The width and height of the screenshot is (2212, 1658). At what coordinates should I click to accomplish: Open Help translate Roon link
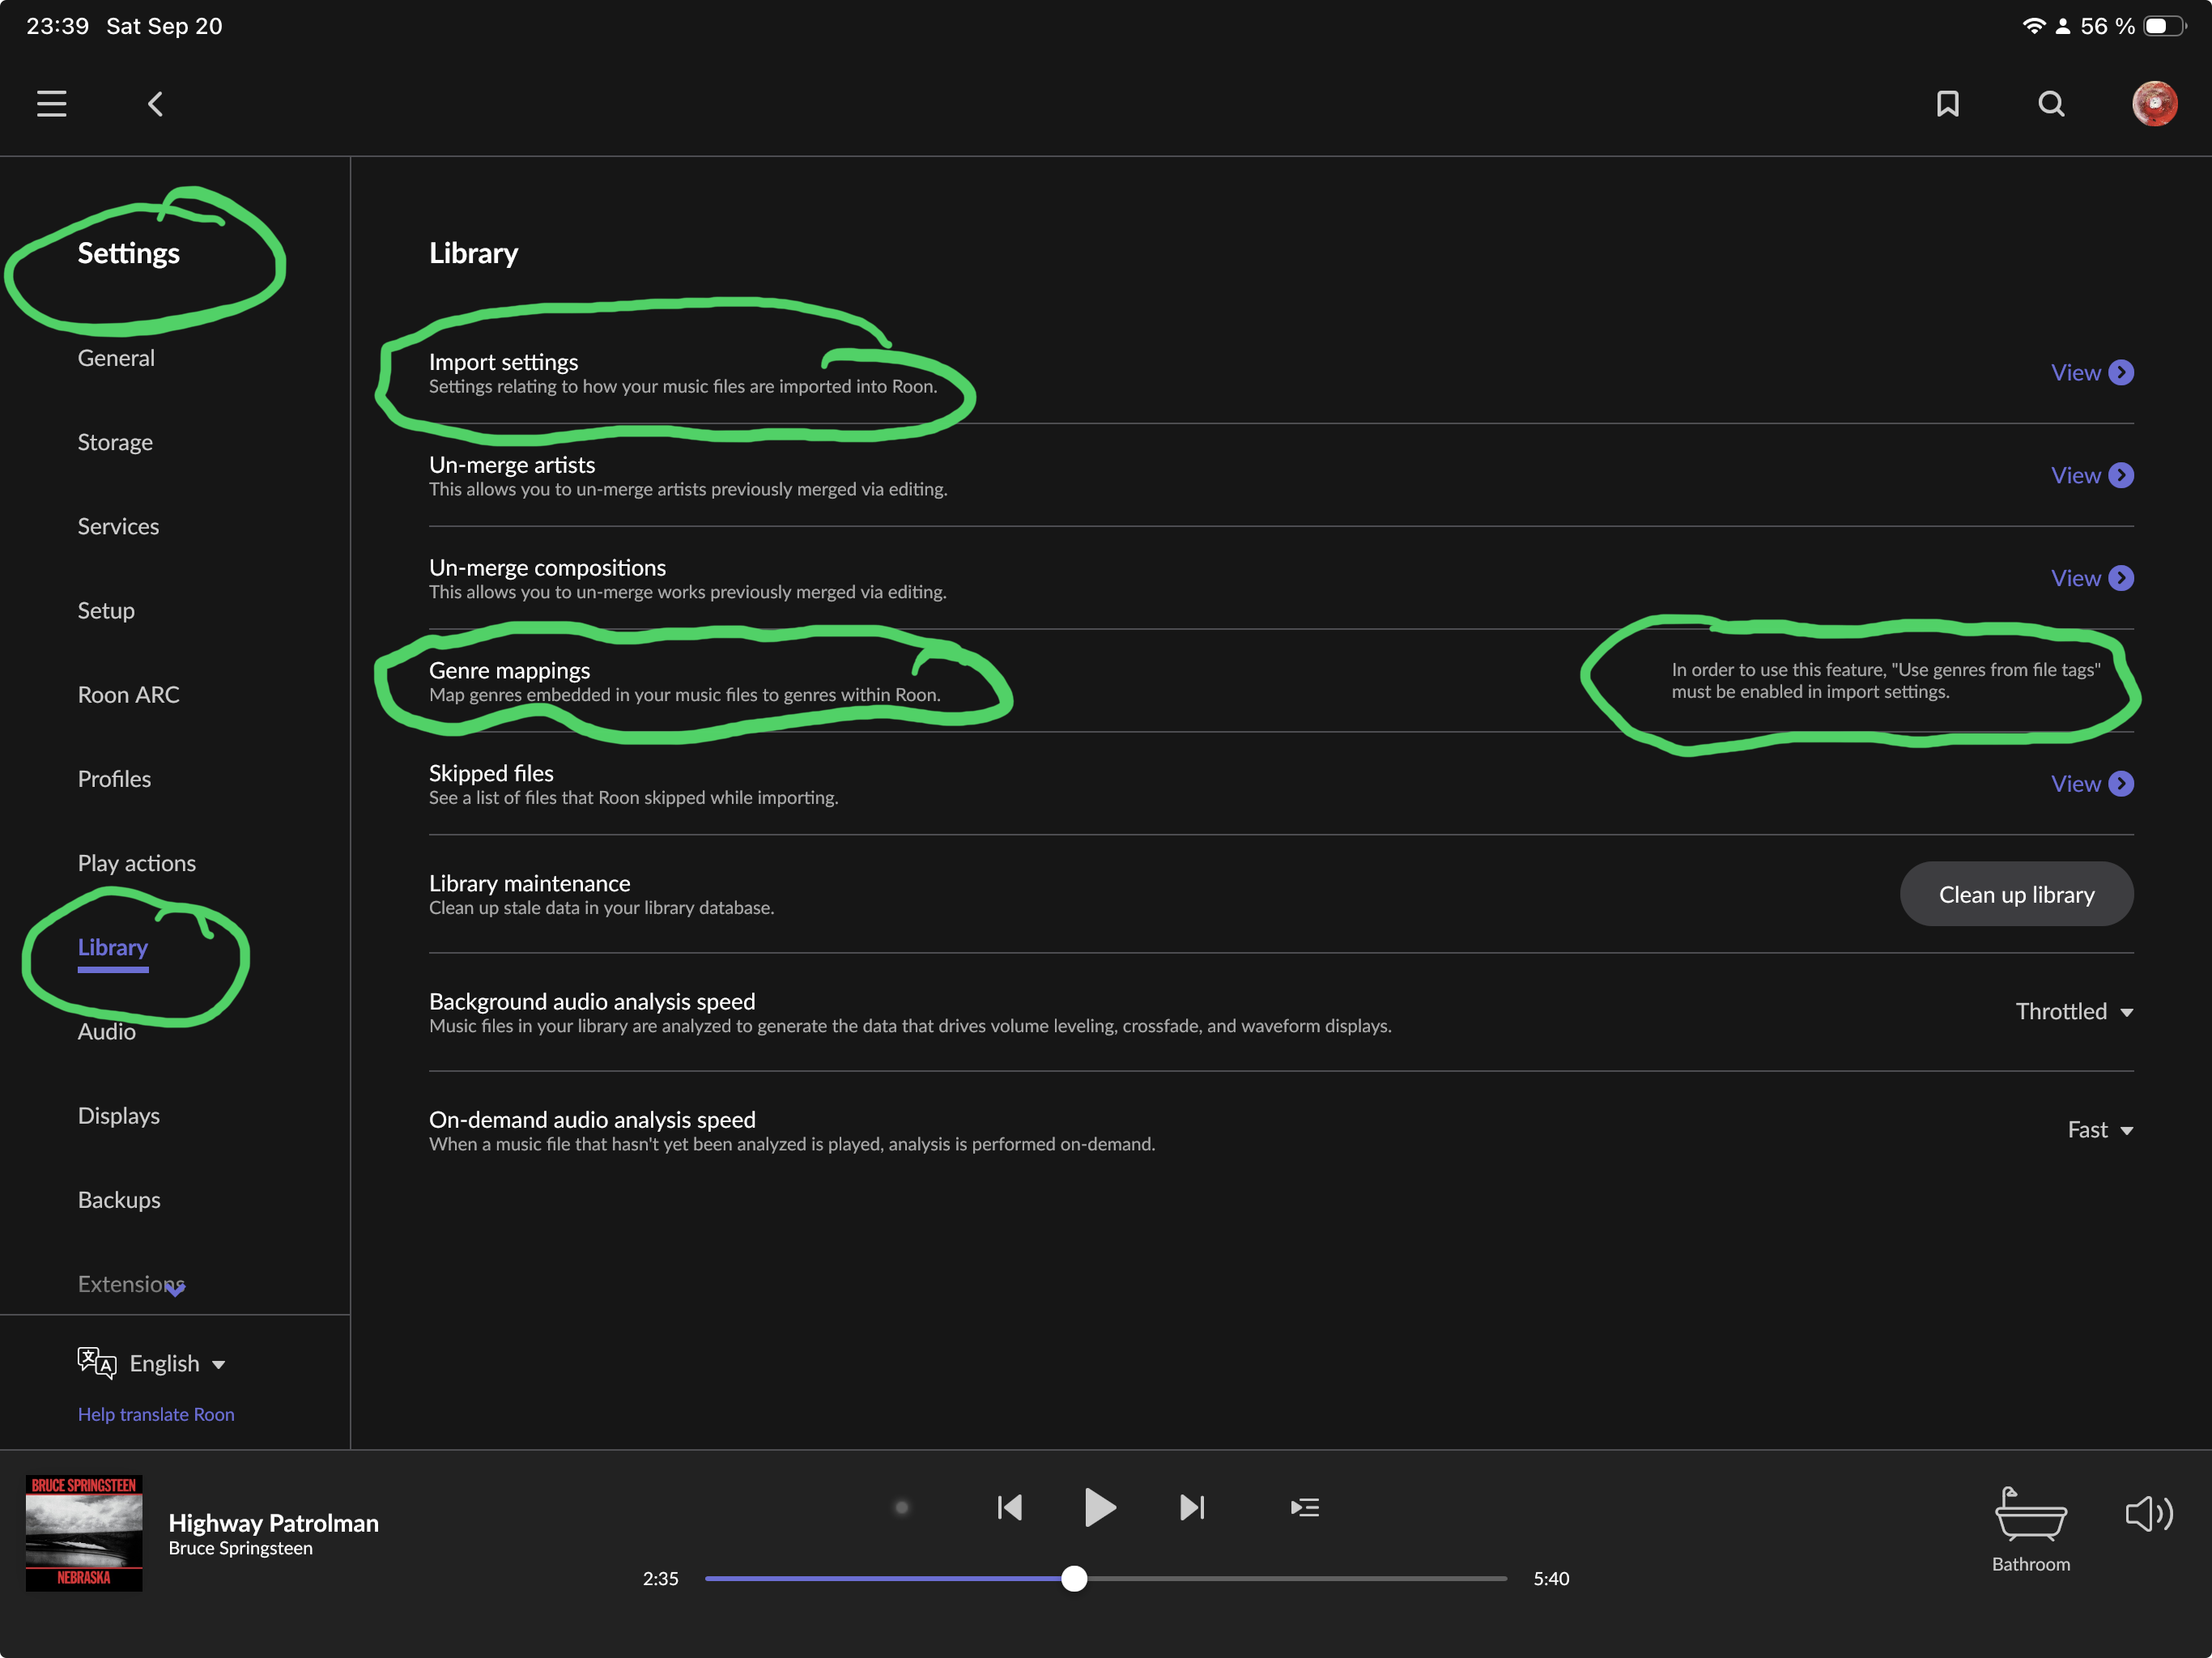156,1414
